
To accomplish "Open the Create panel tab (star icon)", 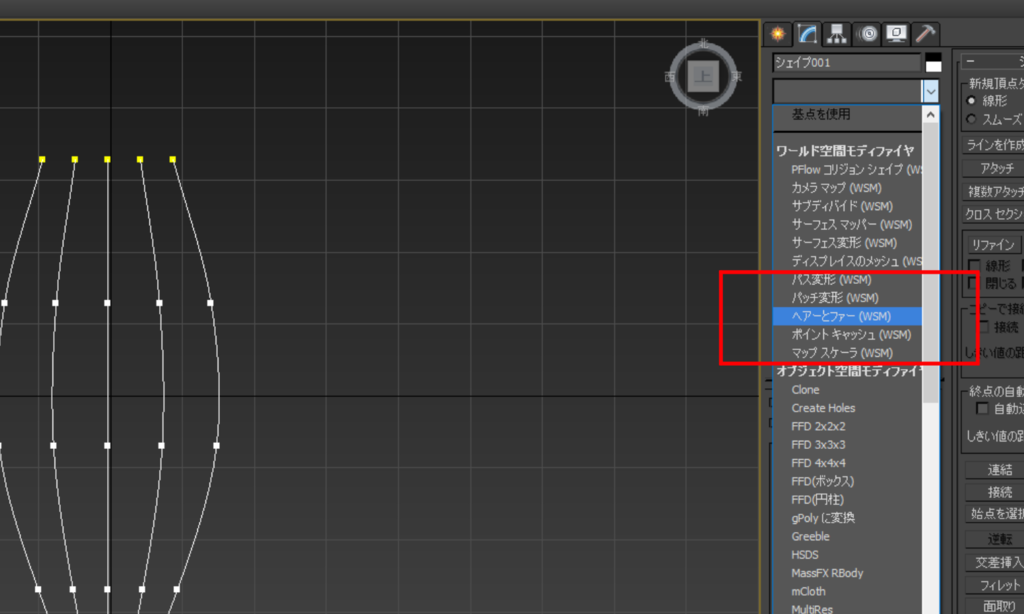I will 777,34.
